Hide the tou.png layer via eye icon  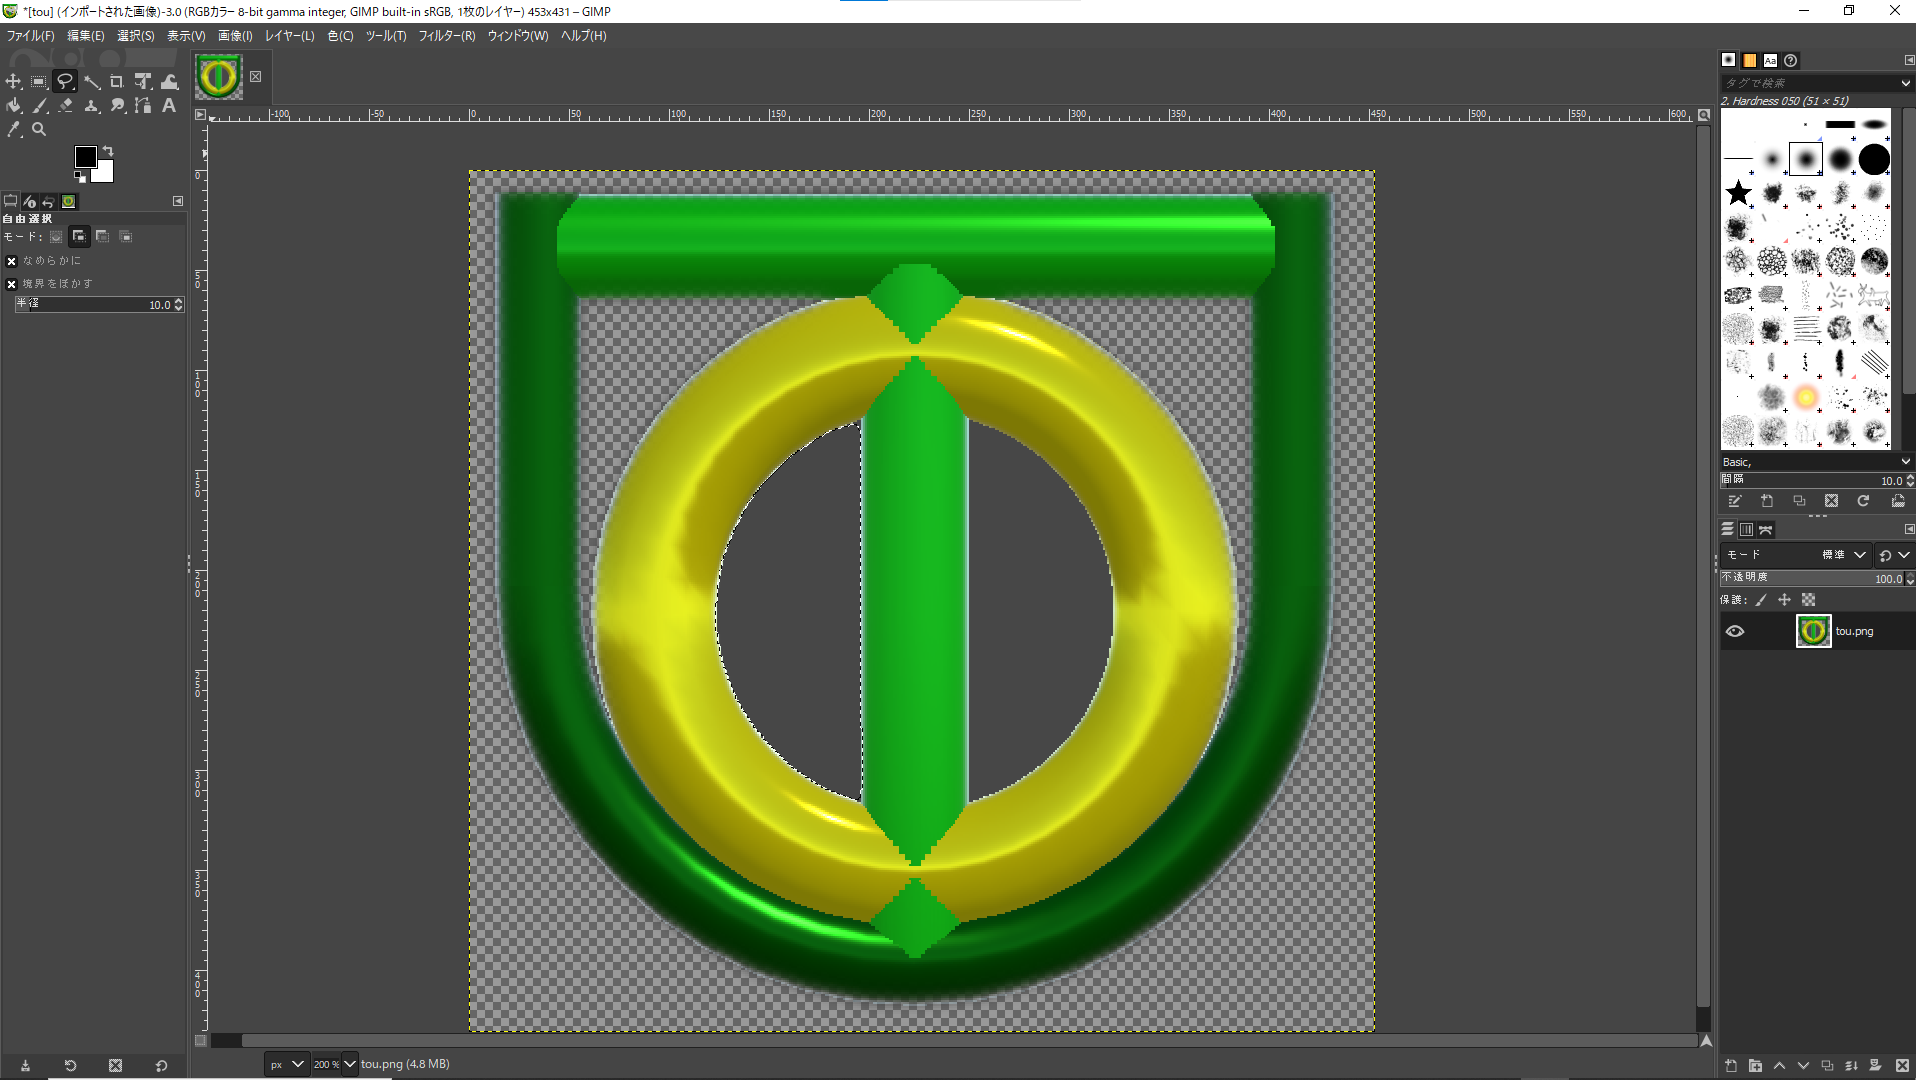coord(1735,631)
